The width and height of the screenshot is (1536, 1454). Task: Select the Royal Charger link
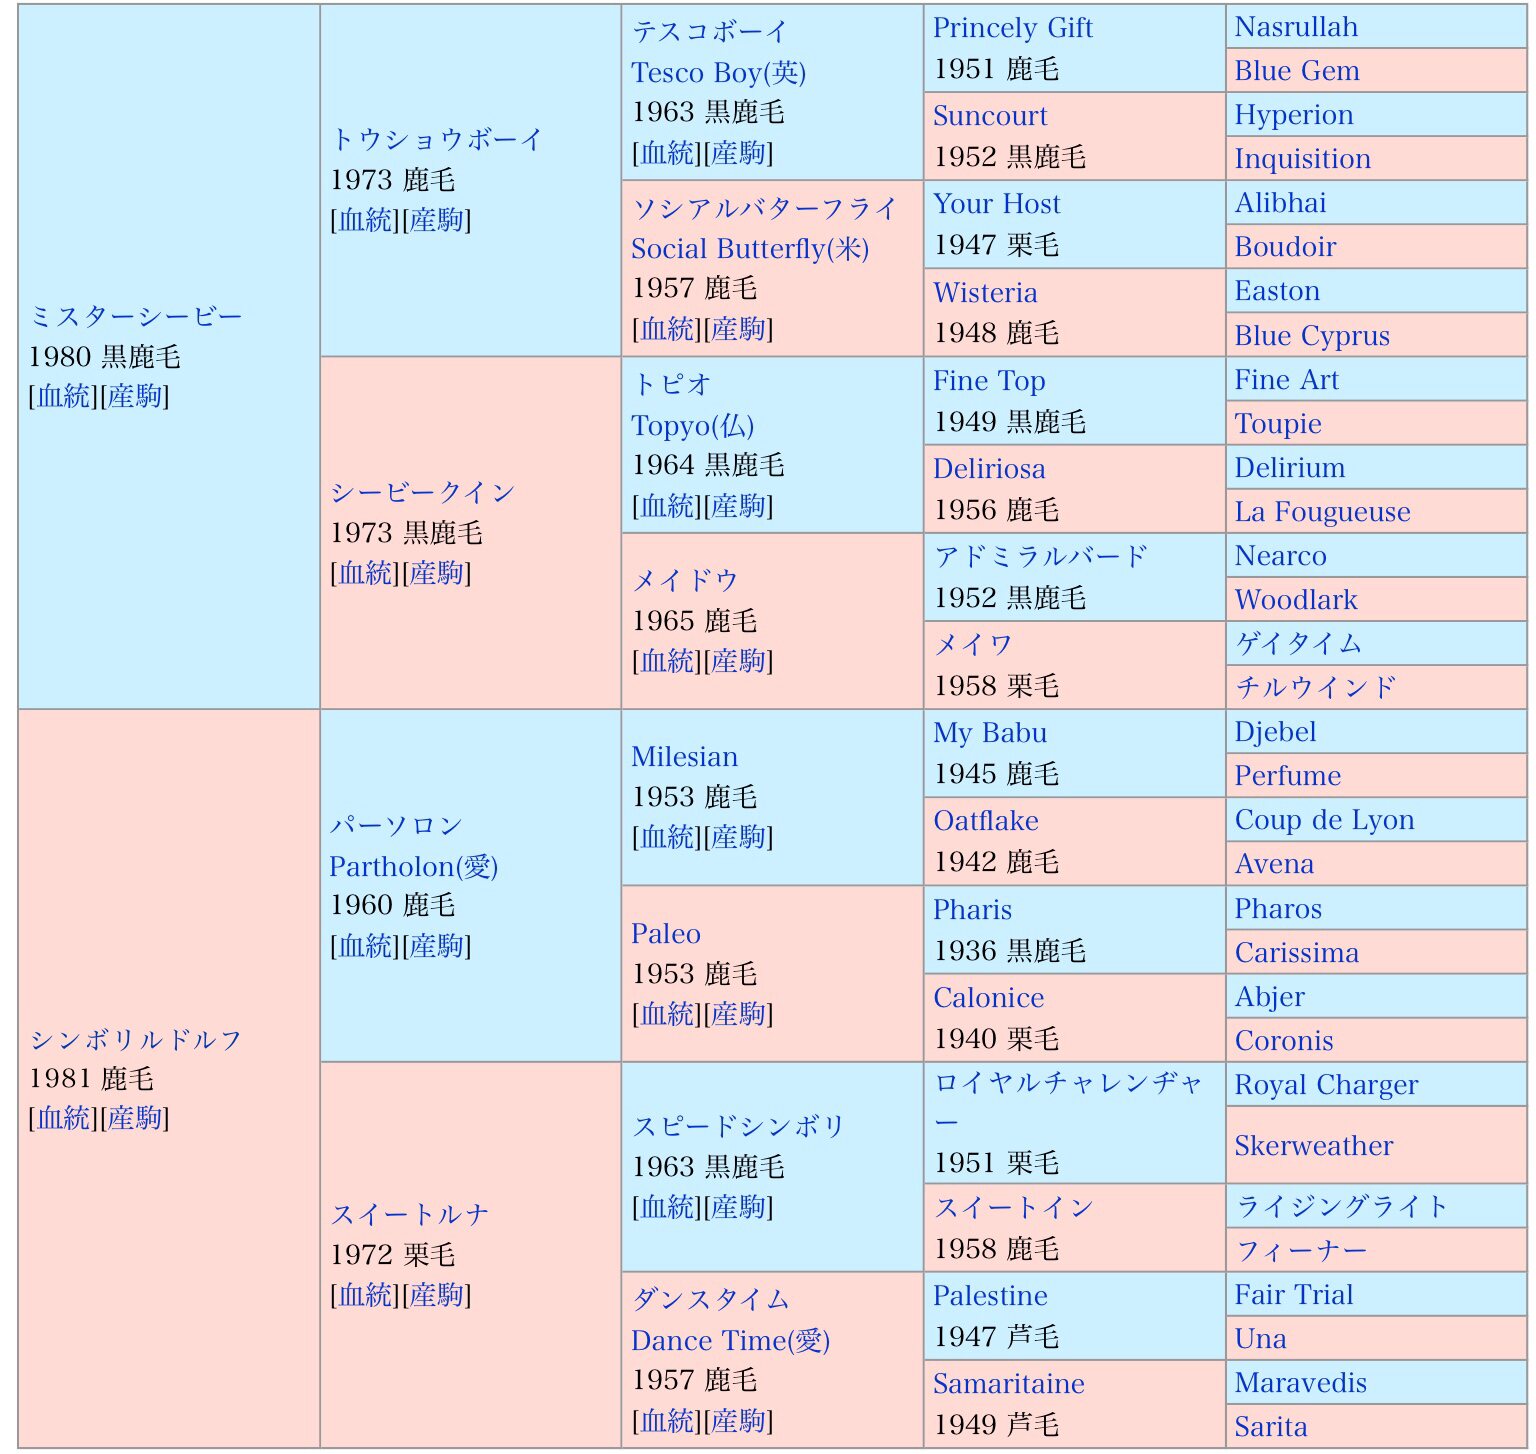pos(1326,1085)
